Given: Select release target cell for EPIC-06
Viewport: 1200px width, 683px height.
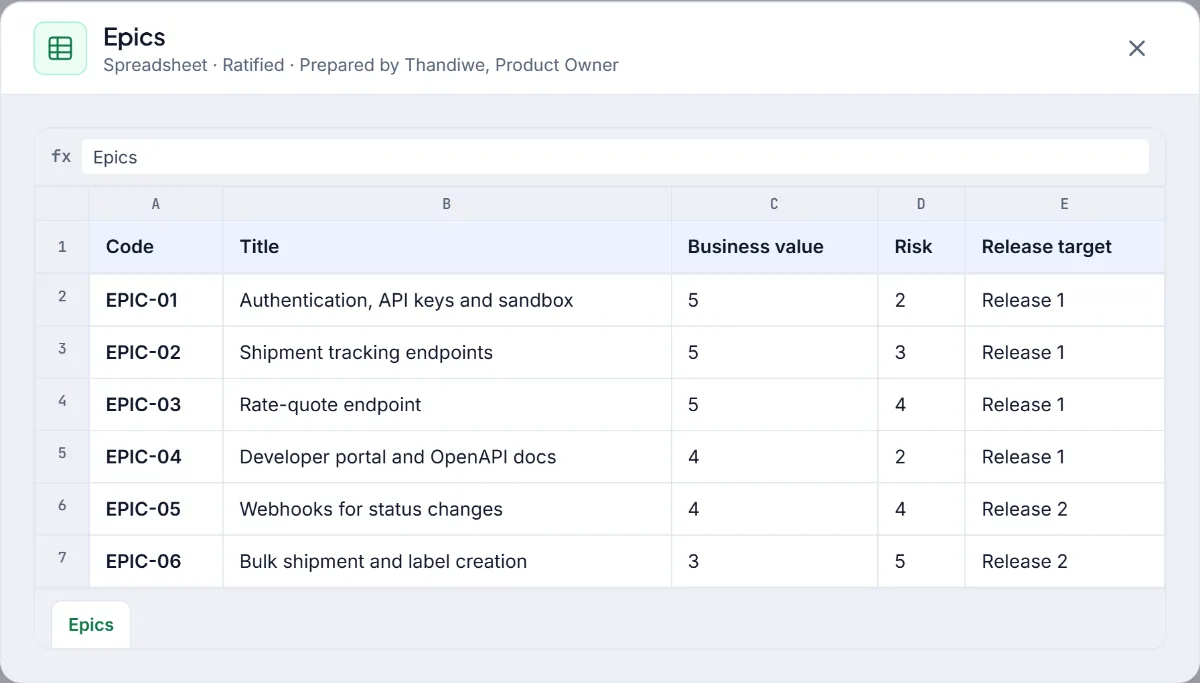Looking at the screenshot, I should pos(1064,560).
